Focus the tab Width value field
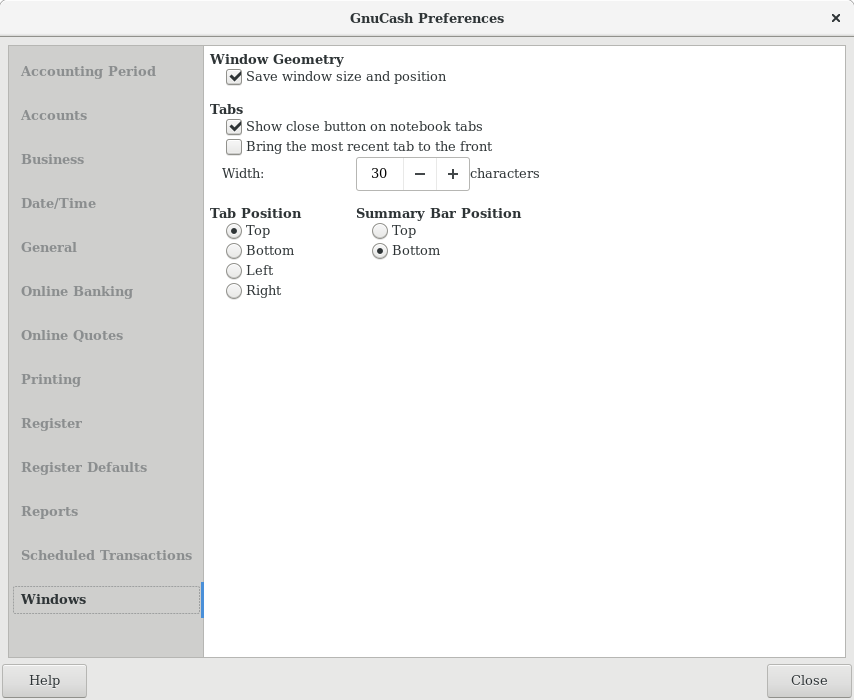This screenshot has height=700, width=854. [x=380, y=174]
